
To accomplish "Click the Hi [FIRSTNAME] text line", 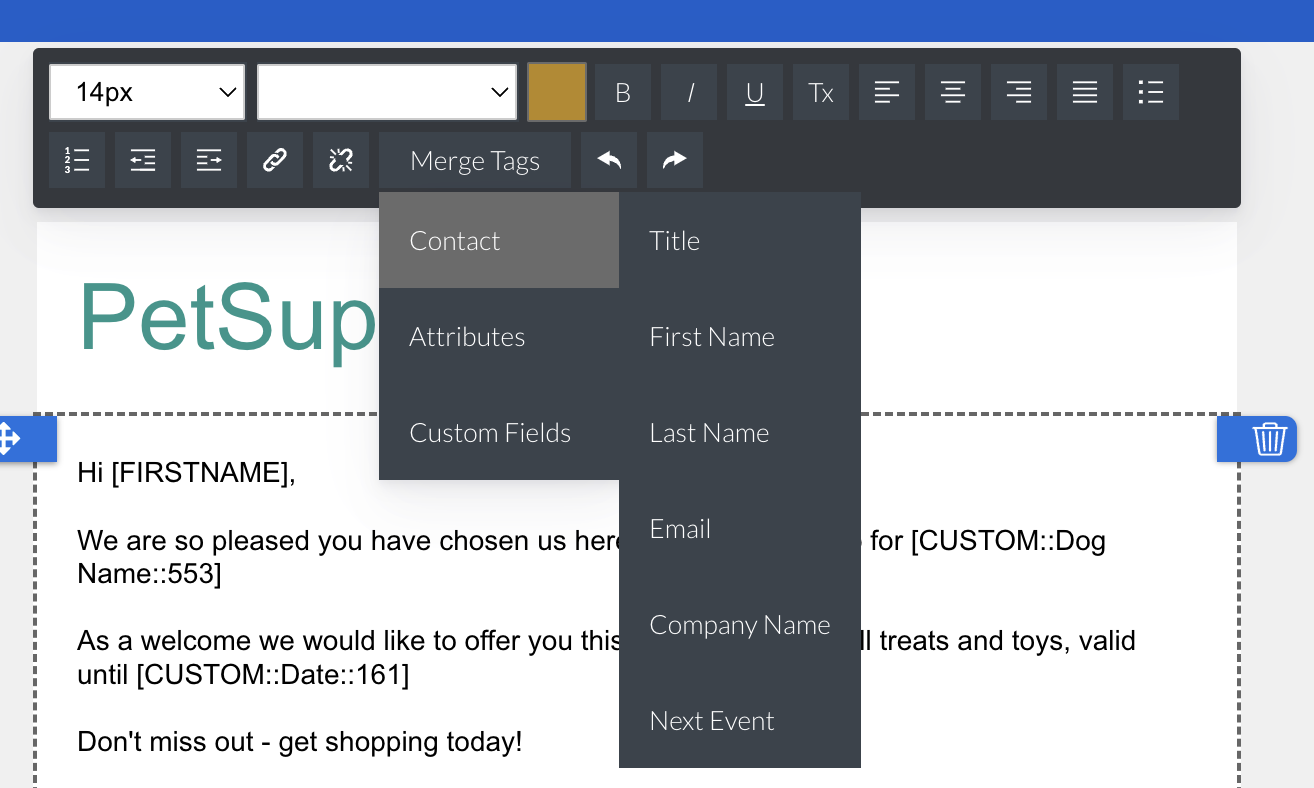I will 187,473.
